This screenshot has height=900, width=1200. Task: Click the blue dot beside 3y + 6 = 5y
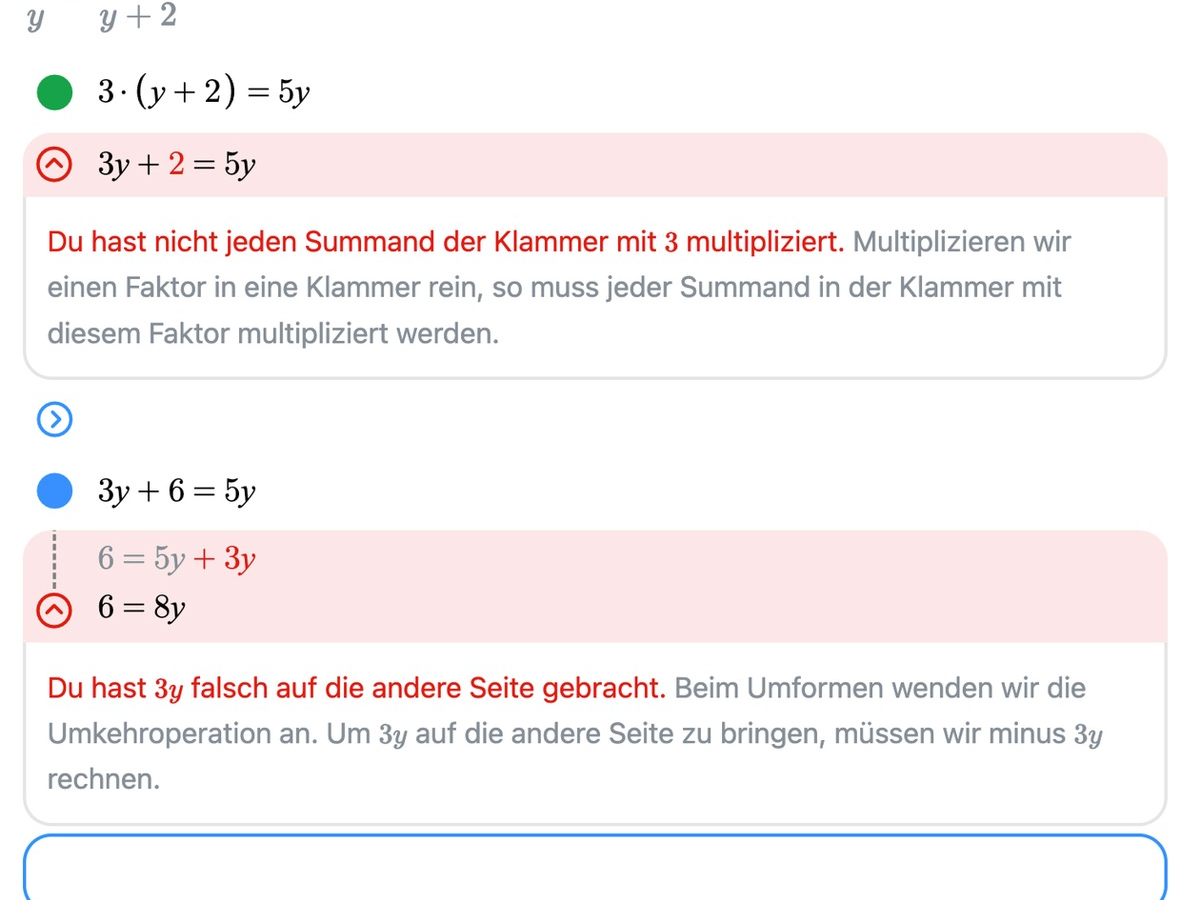click(x=55, y=491)
